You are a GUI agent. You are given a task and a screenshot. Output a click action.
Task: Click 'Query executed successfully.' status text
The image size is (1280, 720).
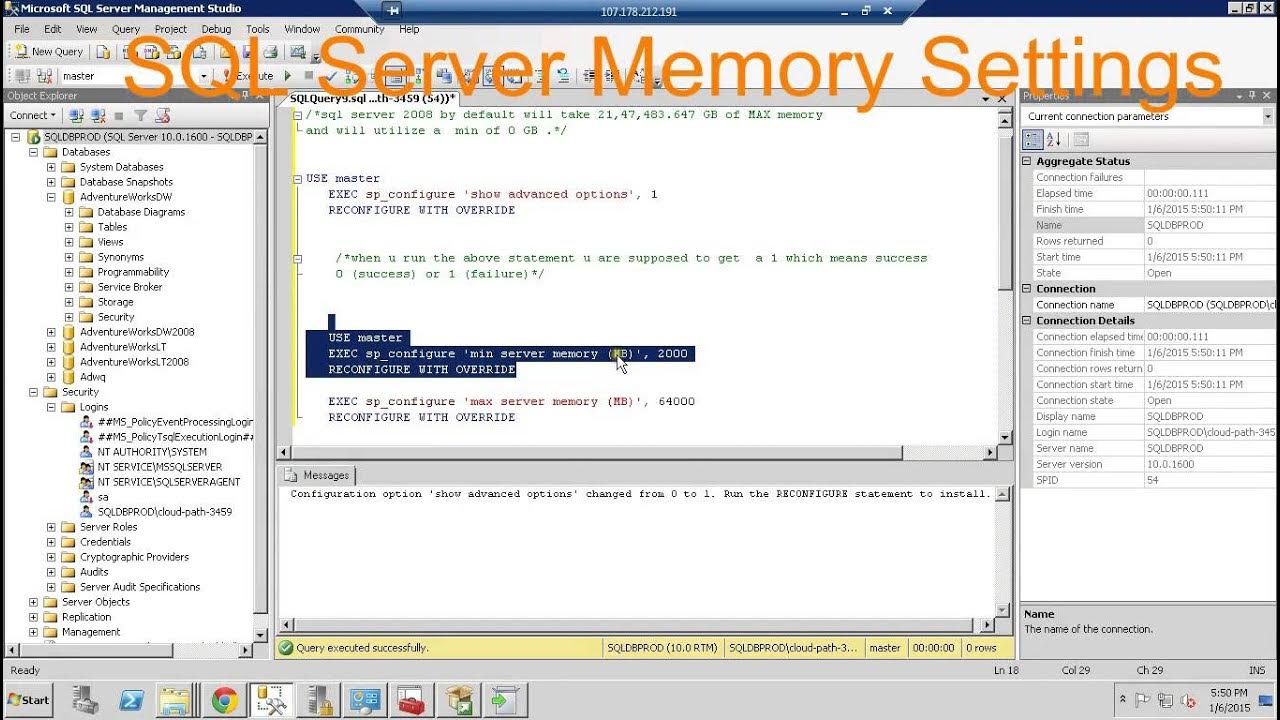point(362,648)
